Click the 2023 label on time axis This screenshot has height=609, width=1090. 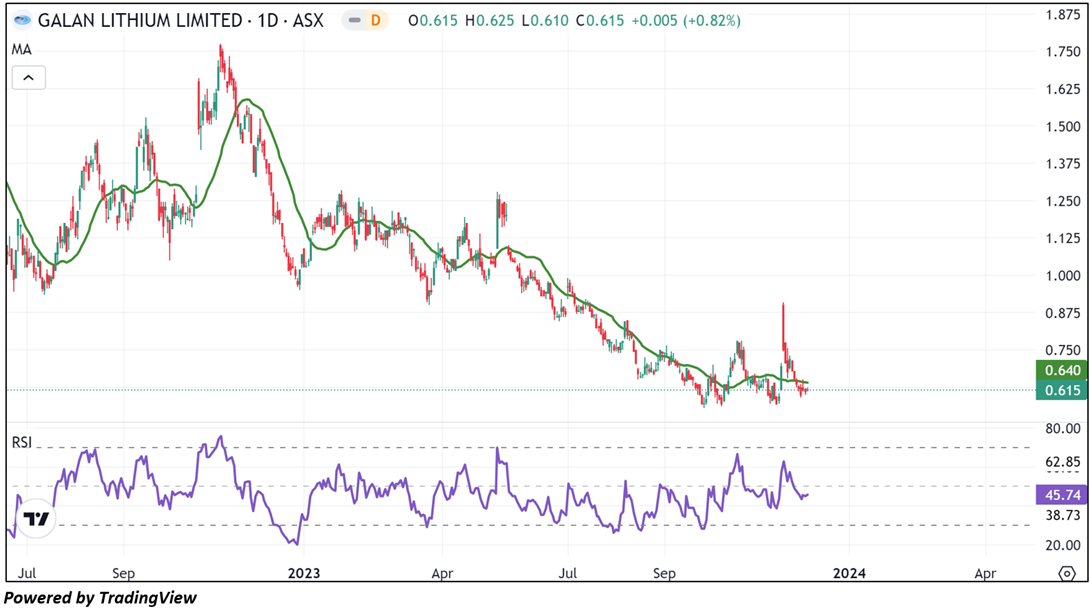tap(304, 574)
